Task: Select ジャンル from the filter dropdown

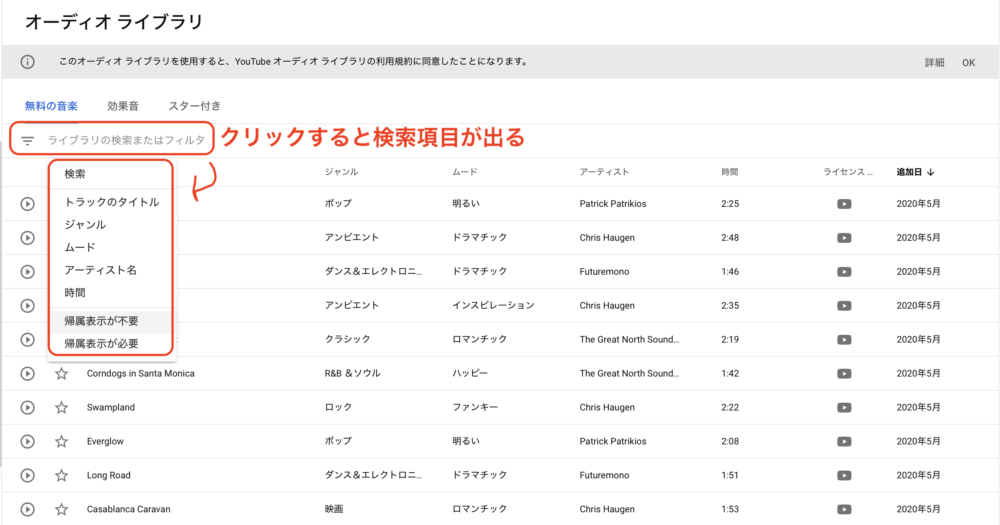Action: 85,225
